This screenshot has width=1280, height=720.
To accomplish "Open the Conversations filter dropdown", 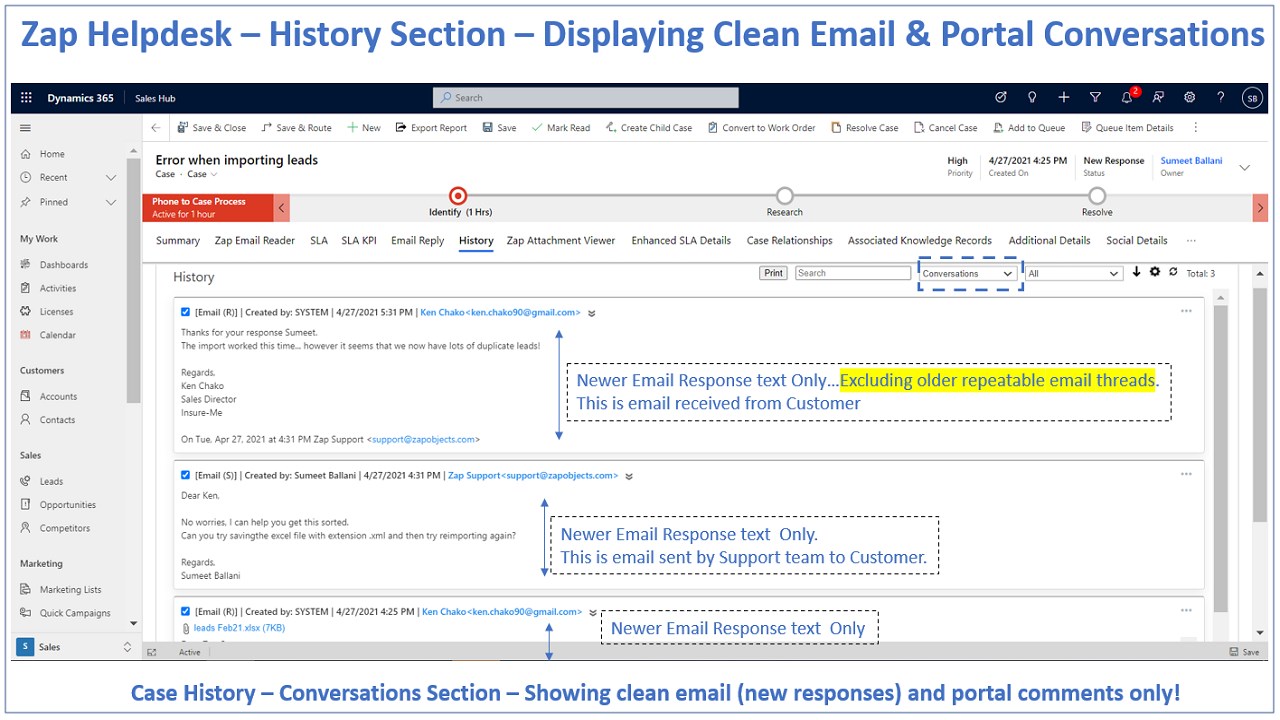I will [968, 273].
